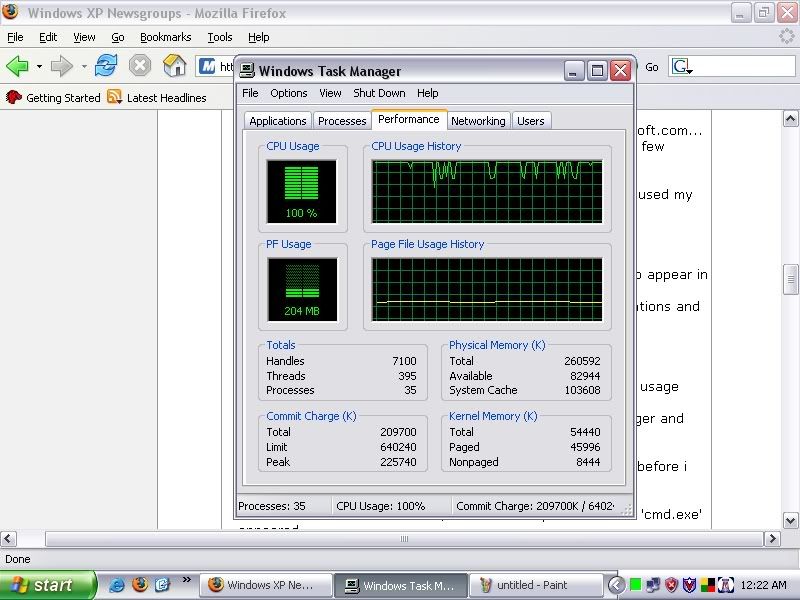Click Firefox vertical scrollbar up arrow
Image resolution: width=800 pixels, height=600 pixels.
(790, 119)
